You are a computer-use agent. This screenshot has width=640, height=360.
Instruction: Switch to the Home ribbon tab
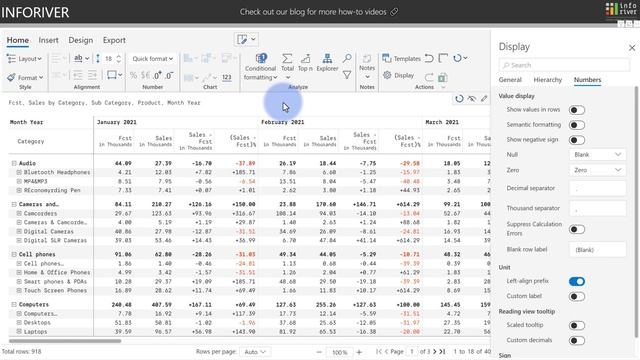click(18, 40)
